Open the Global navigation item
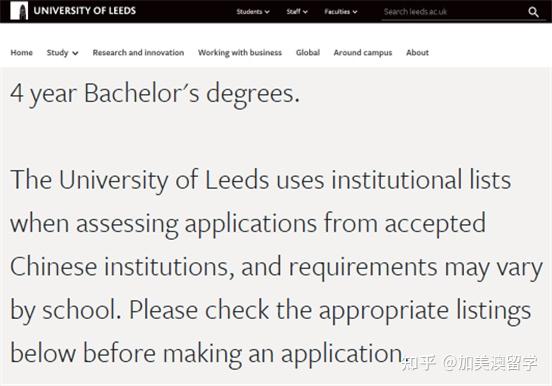The height and width of the screenshot is (386, 552). point(308,52)
